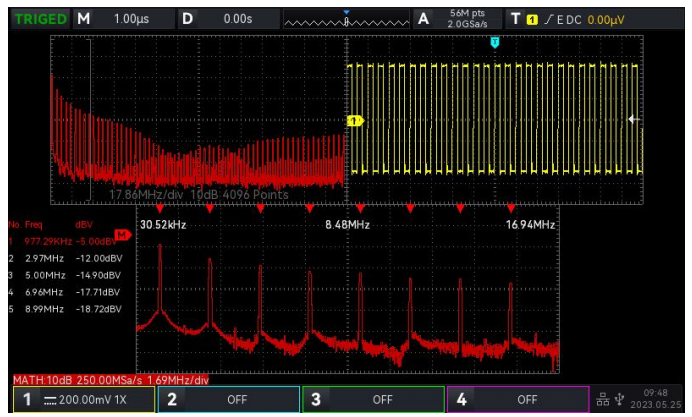Click the trigger coupling DC label
Image resolution: width=692 pixels, height=417 pixels.
coord(574,20)
